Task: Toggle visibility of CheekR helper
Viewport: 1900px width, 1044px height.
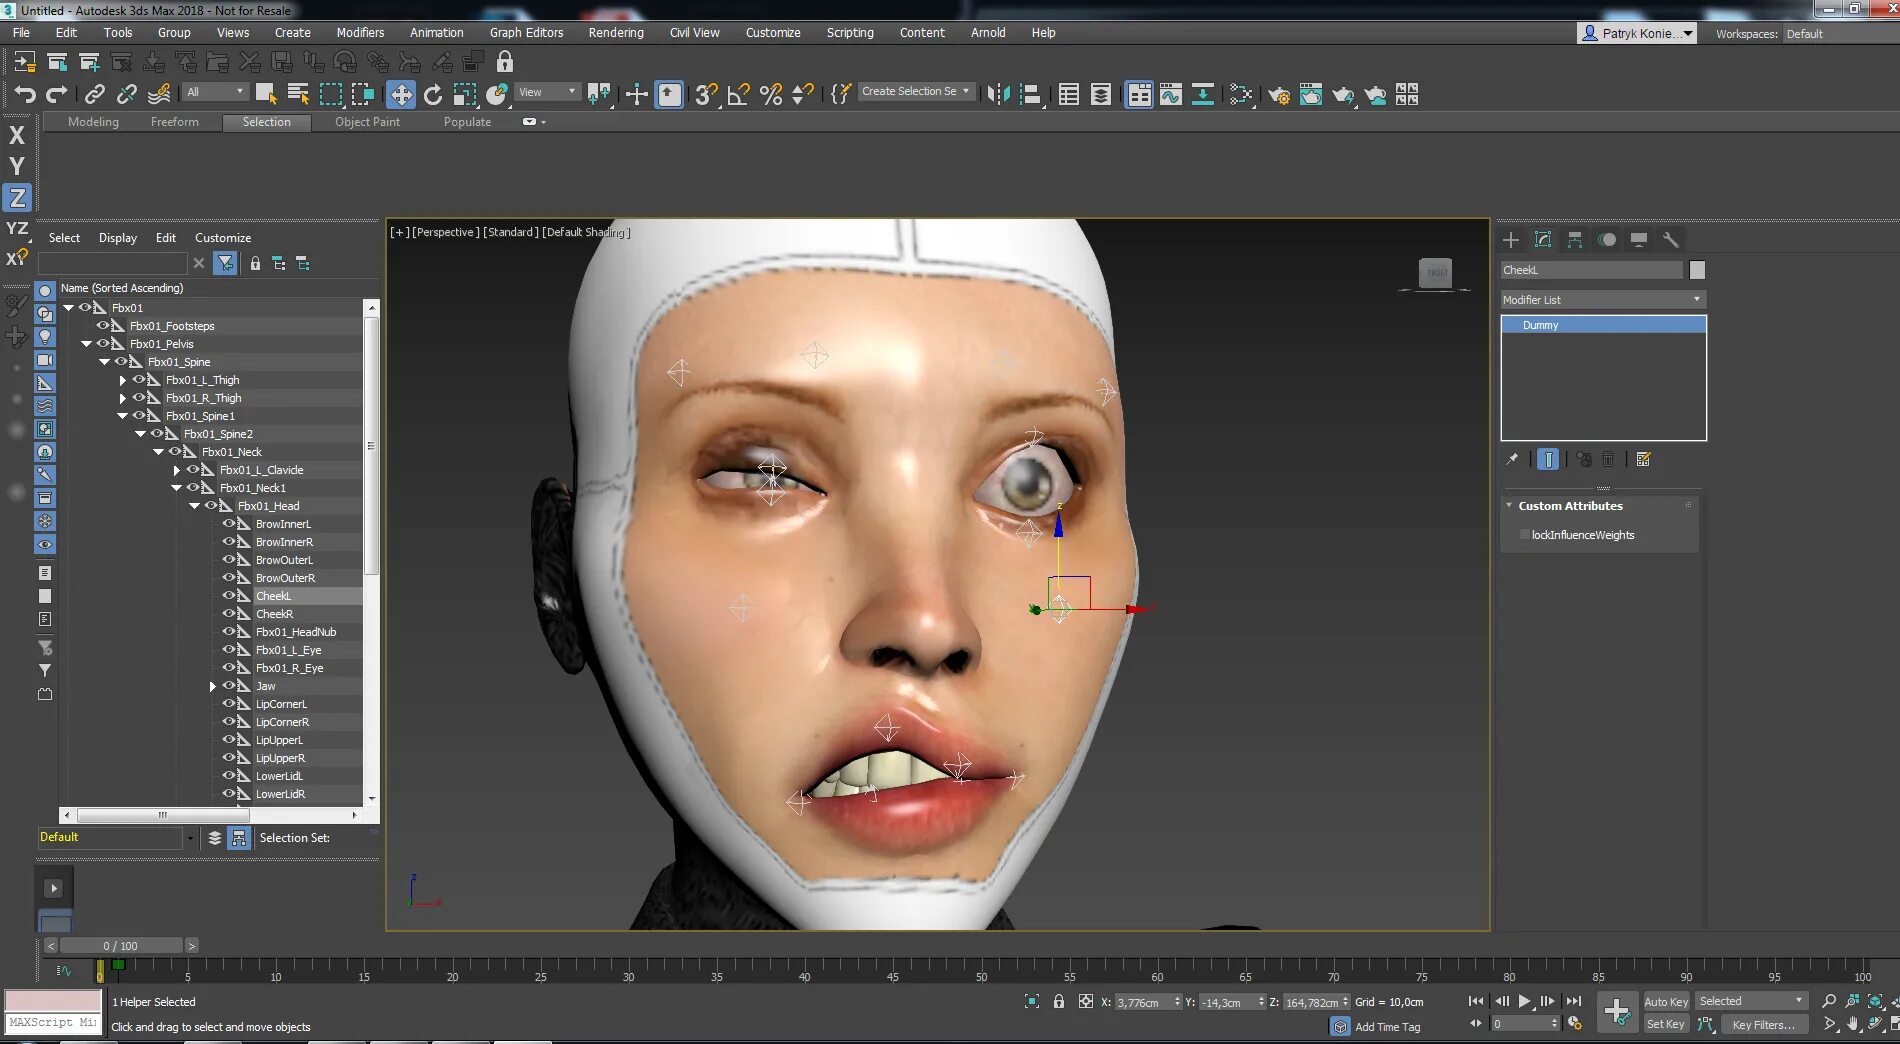Action: click(229, 614)
